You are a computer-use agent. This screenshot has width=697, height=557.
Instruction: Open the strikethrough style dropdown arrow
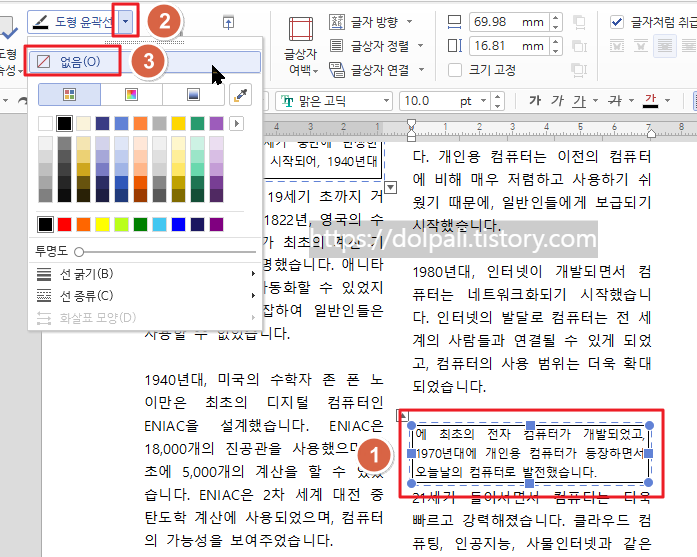point(631,101)
